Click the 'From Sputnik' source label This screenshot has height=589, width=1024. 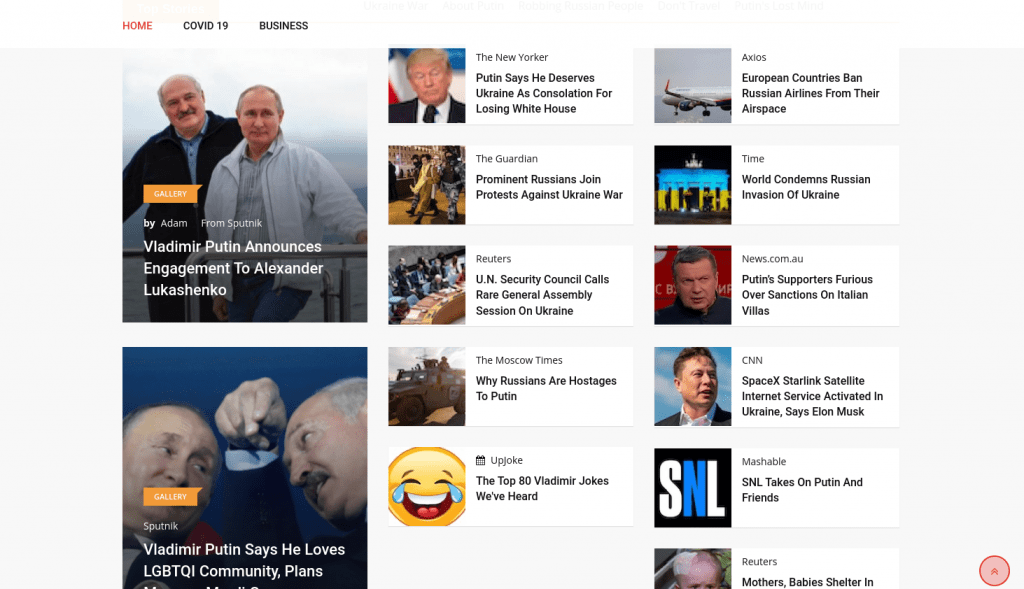tap(231, 223)
